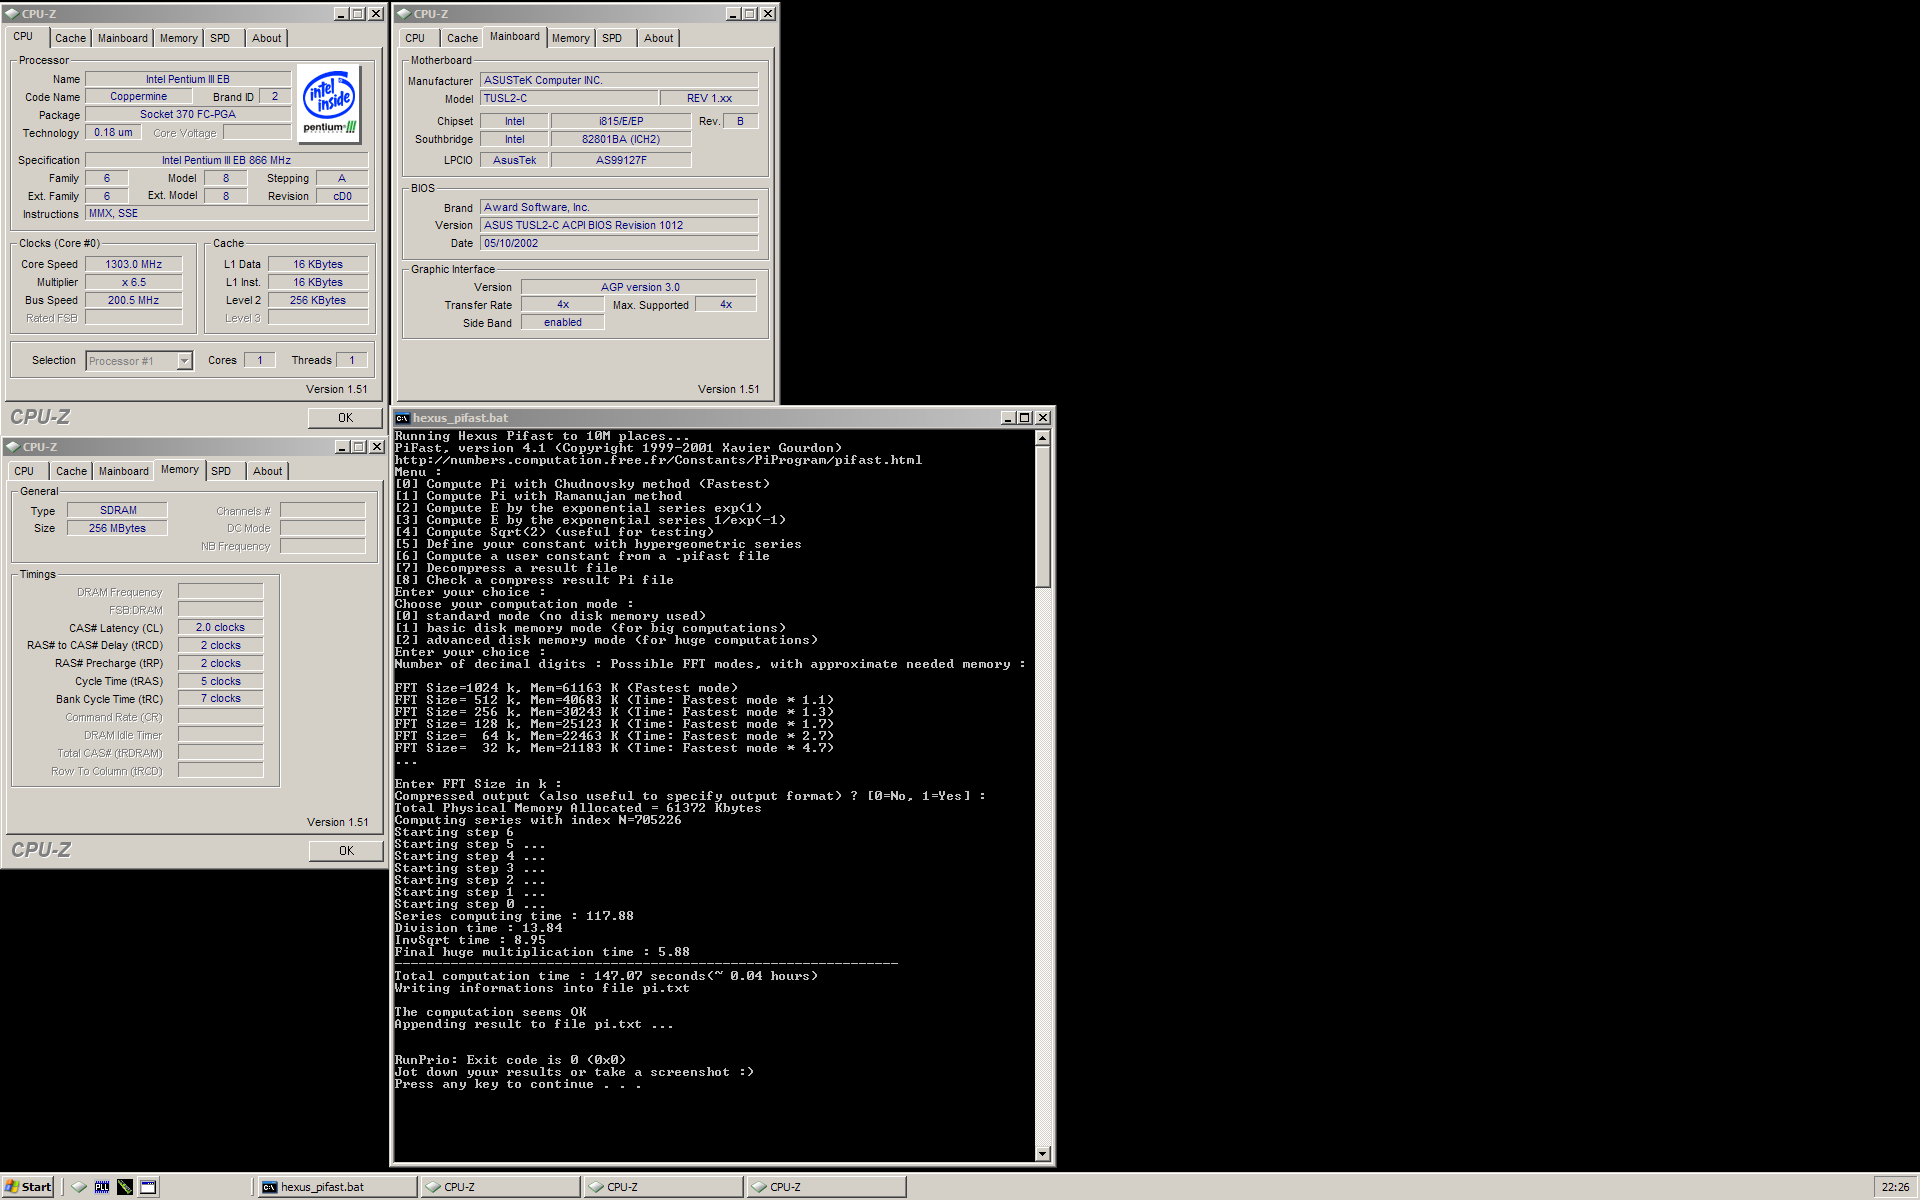Click OK in the CPU tab window

coord(345,418)
